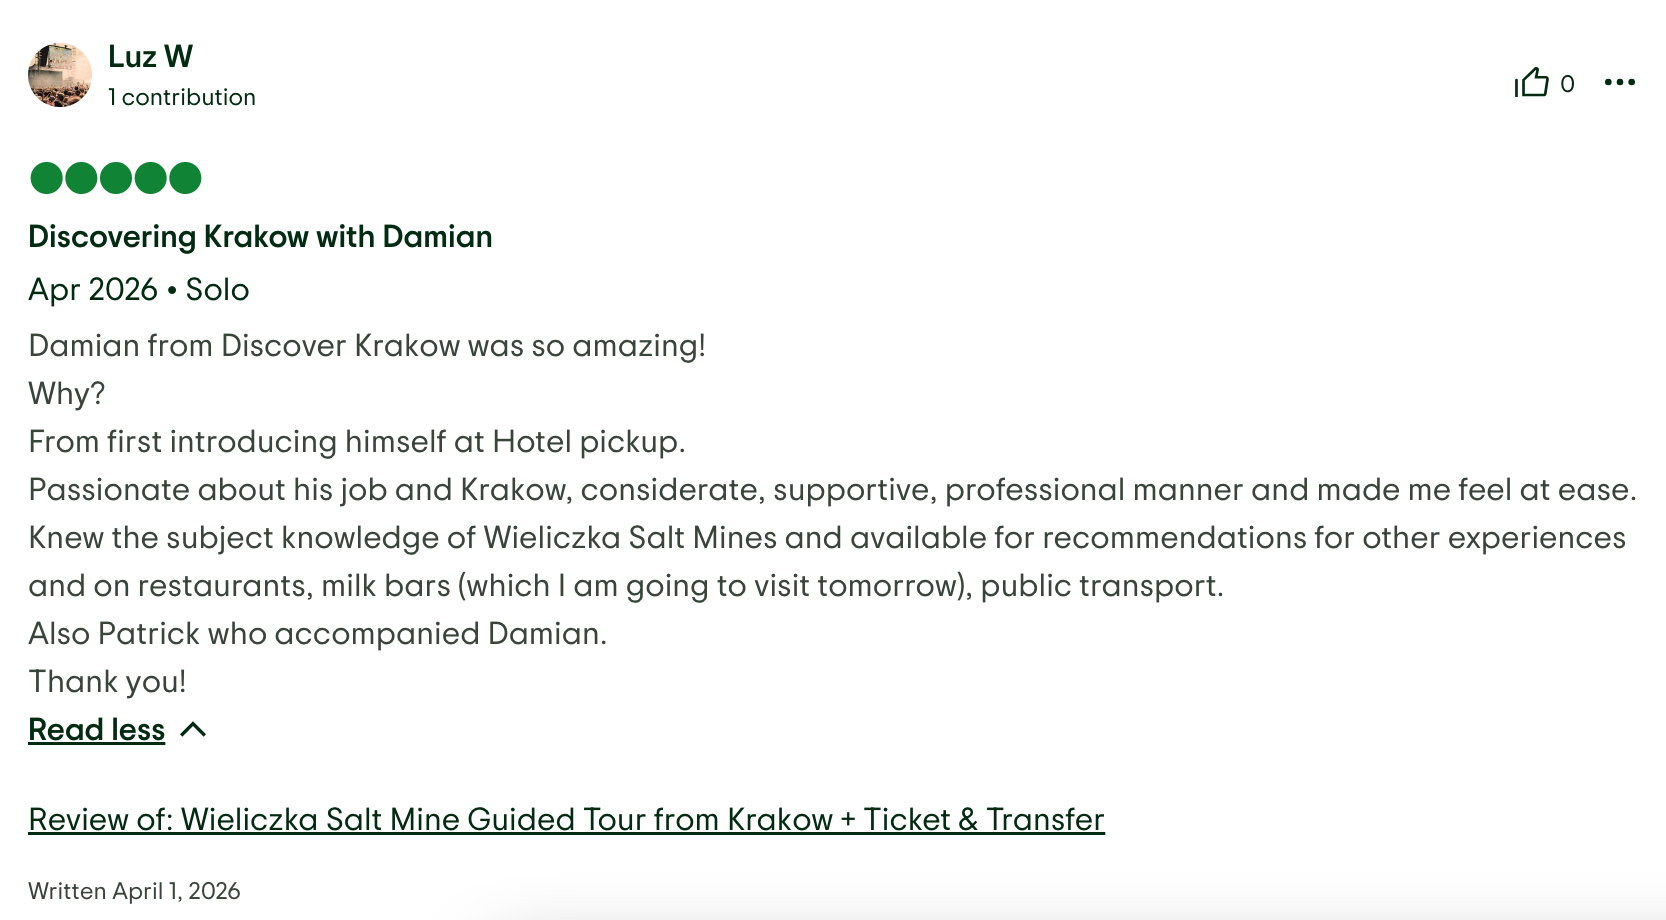
Task: Collapse the review using the chevron-up arrow
Action: click(194, 729)
